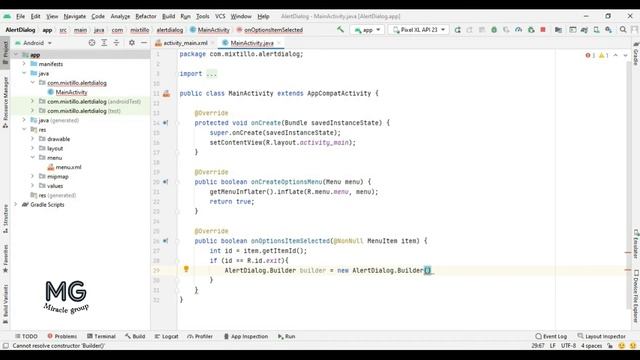The image size is (640, 360).
Task: Click Attach Debugger to Android Process icon
Action: pos(531,30)
